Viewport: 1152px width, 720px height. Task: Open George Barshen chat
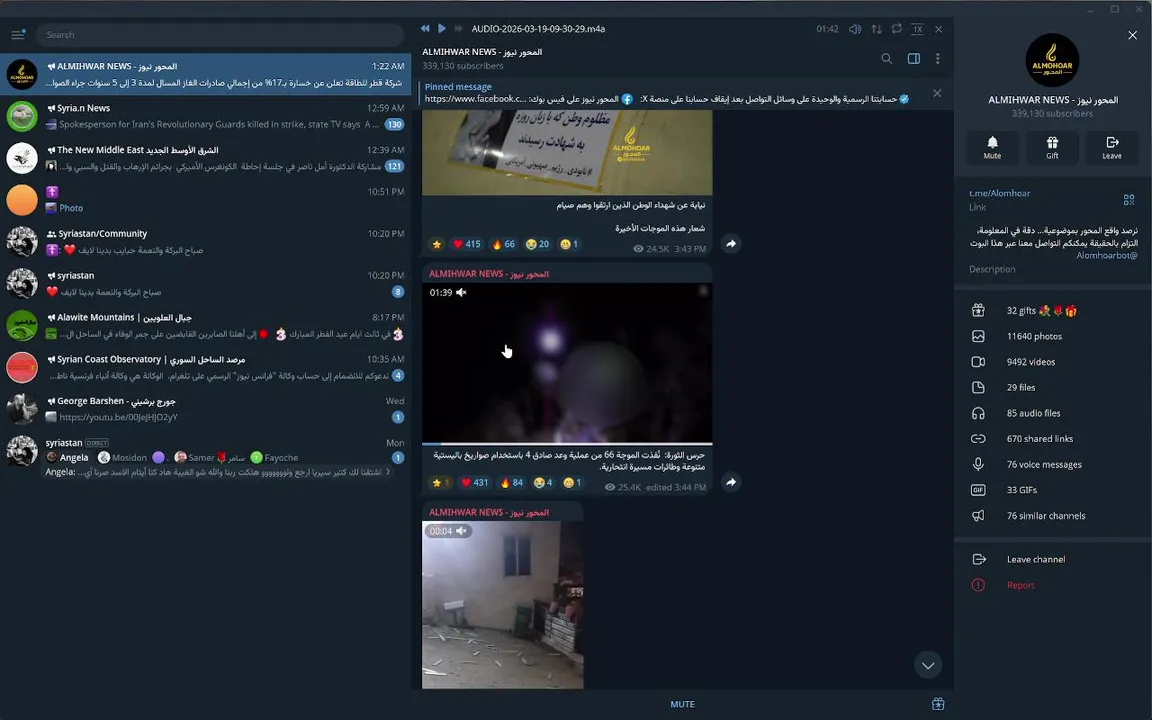(206, 409)
